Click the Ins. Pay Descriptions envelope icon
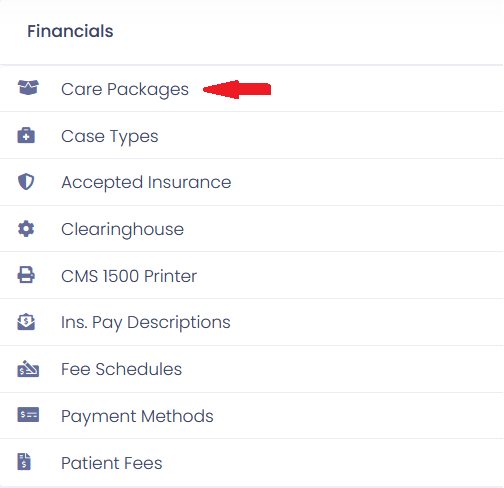The height and width of the screenshot is (488, 504). [x=26, y=322]
